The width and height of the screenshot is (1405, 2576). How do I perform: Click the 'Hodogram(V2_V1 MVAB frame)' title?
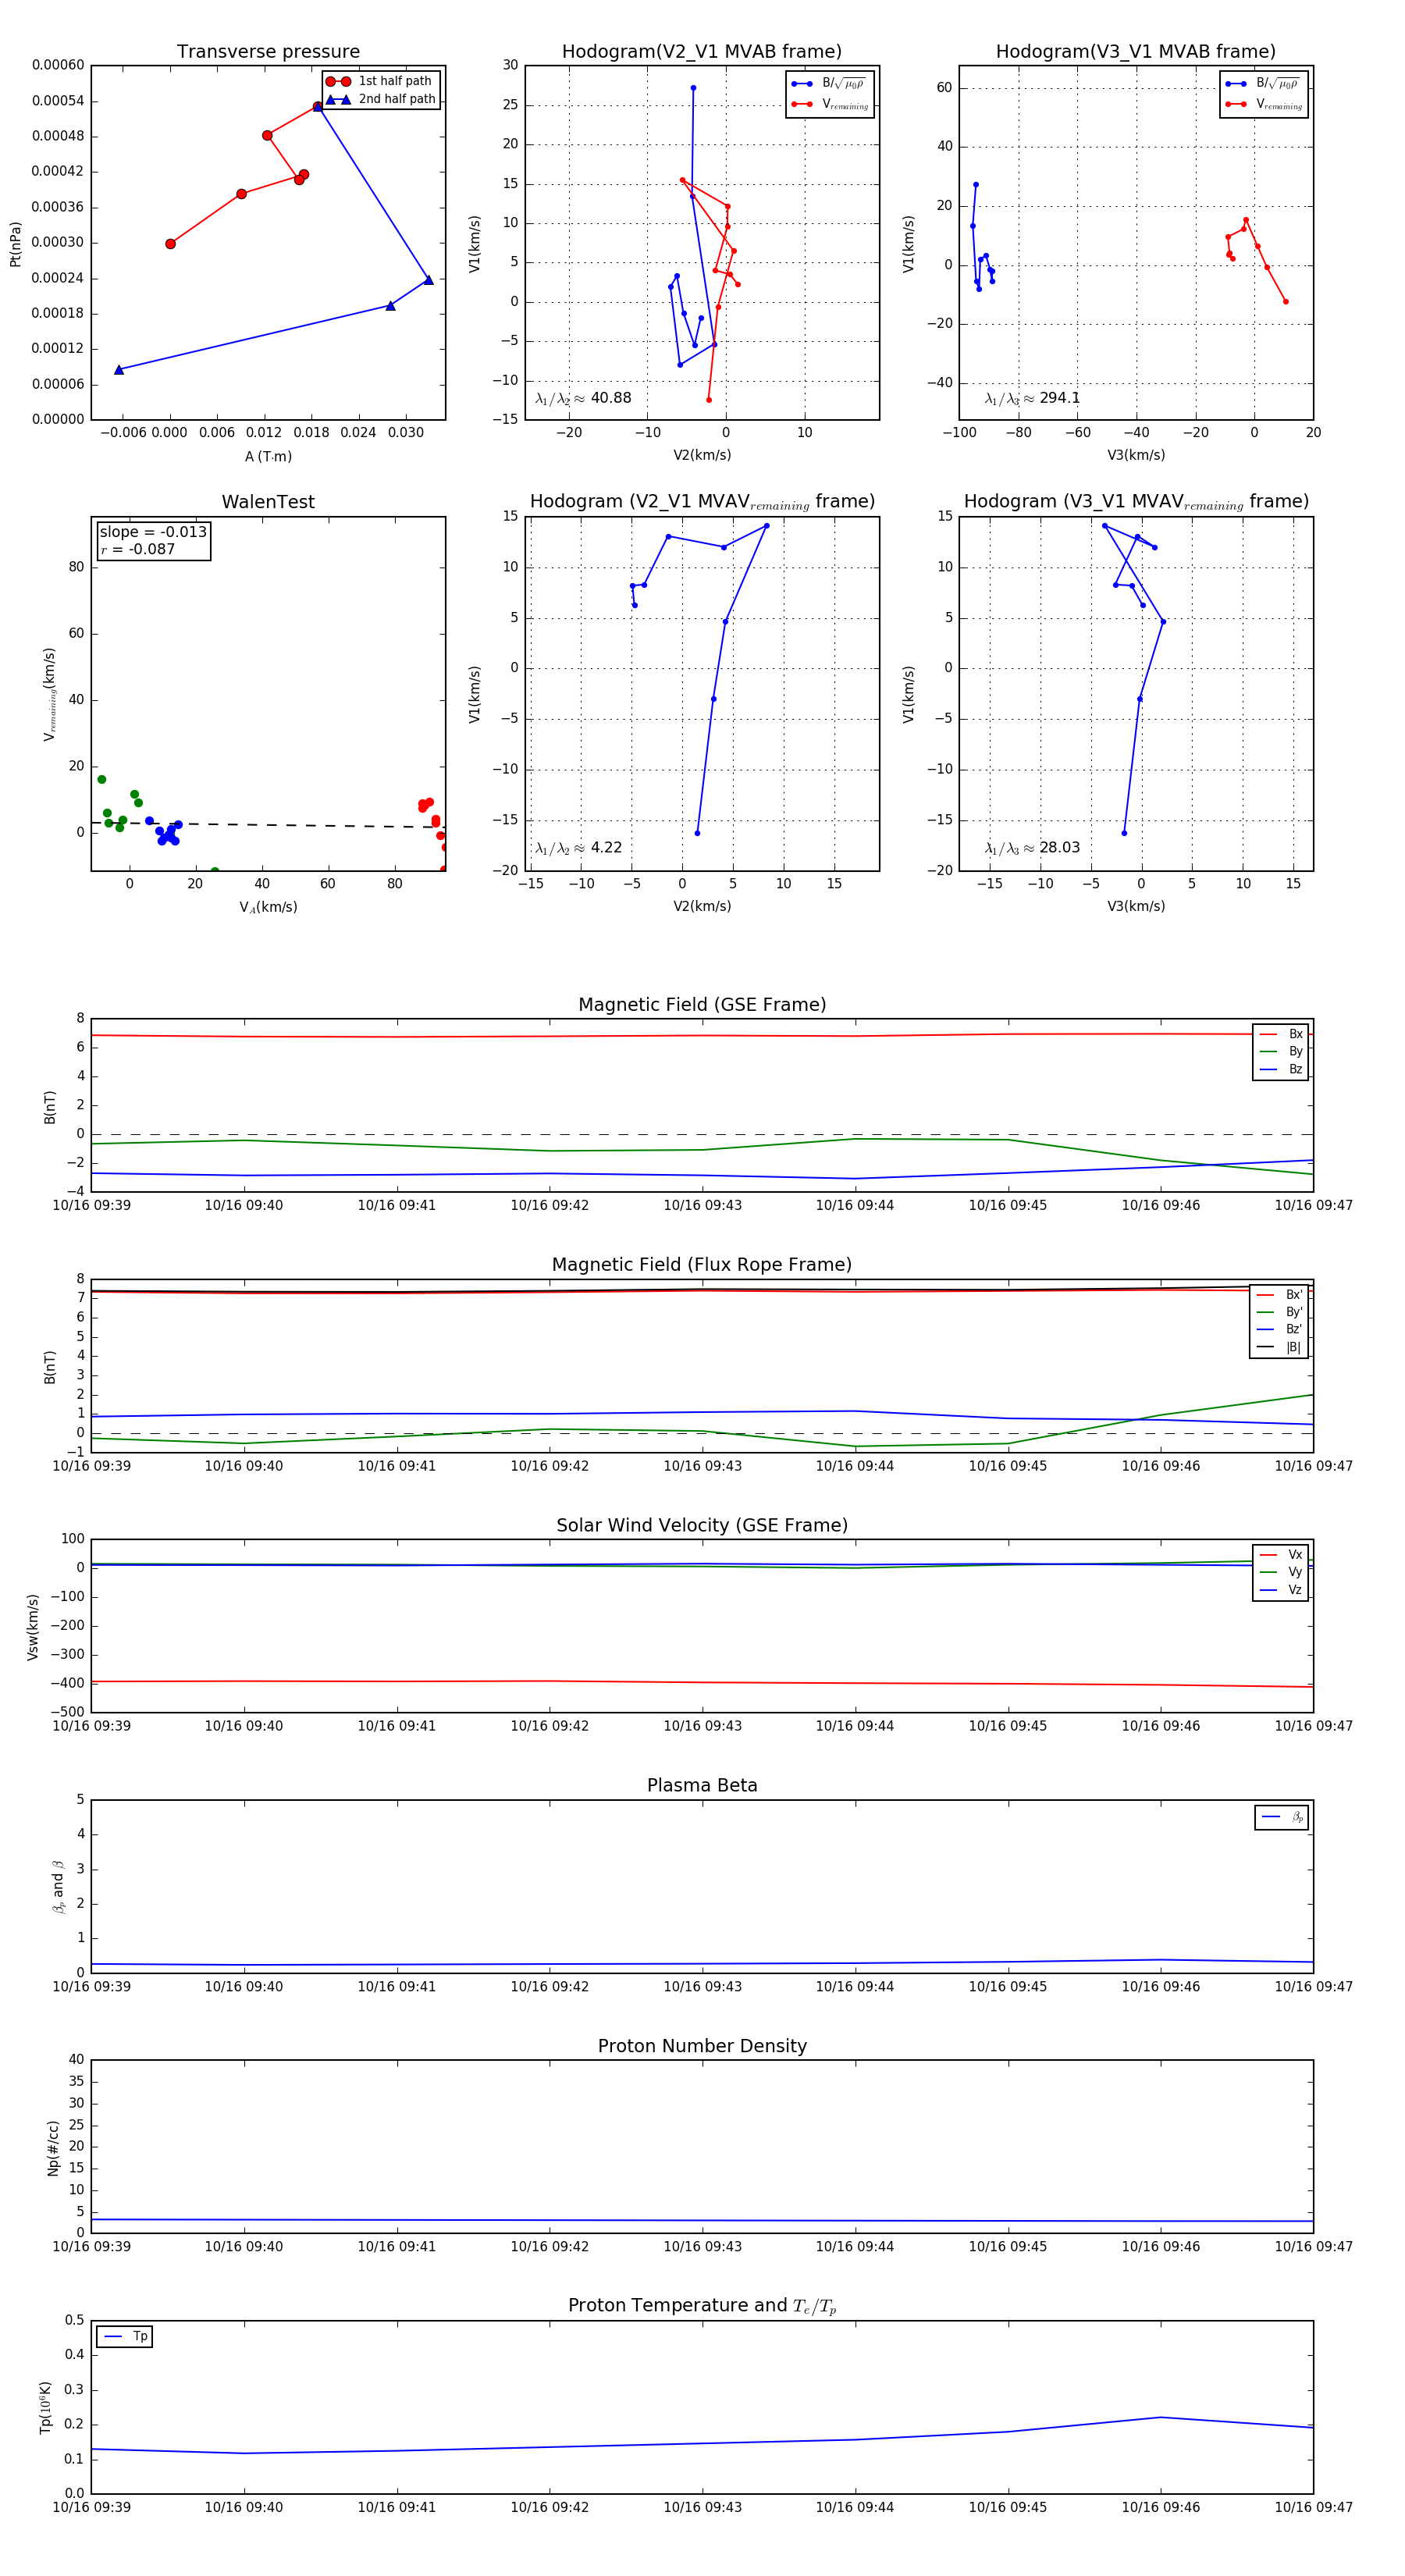click(x=702, y=52)
